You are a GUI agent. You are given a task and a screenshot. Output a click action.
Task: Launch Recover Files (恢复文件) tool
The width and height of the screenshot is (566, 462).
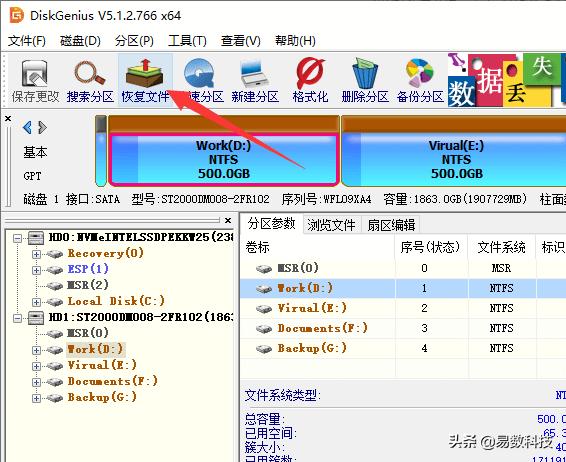tap(145, 81)
